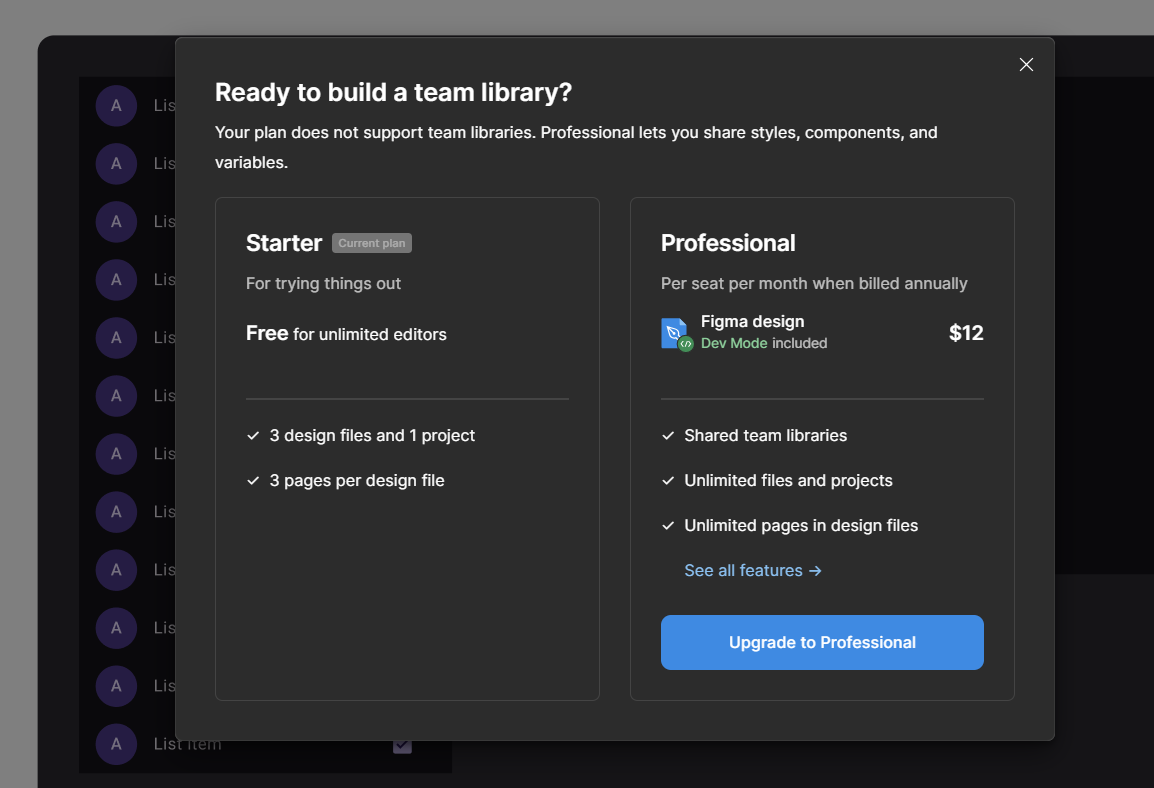Click the checkmark beside Unlimited pages in design files

(668, 525)
